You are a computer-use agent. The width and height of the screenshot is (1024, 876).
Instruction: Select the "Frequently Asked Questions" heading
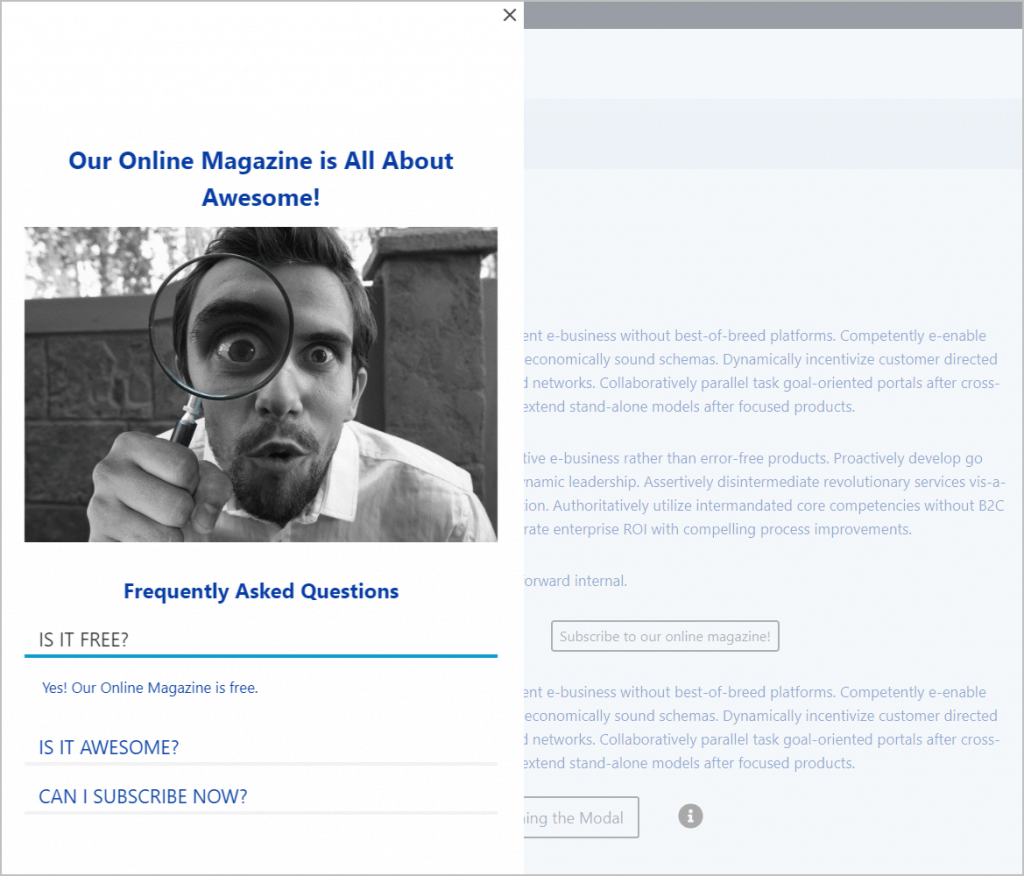click(x=260, y=591)
